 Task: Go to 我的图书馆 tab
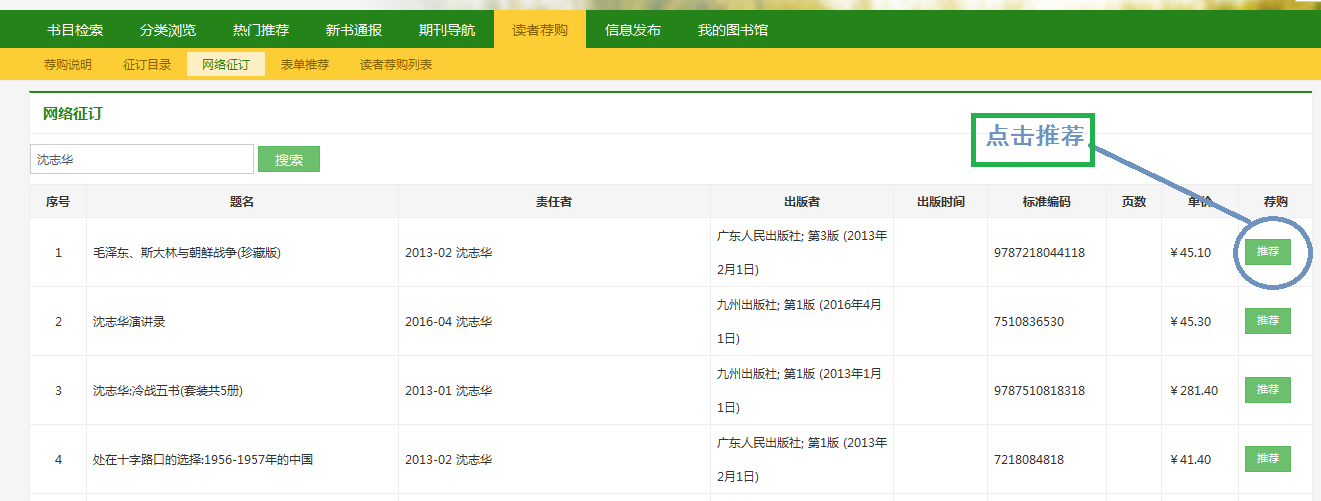733,30
